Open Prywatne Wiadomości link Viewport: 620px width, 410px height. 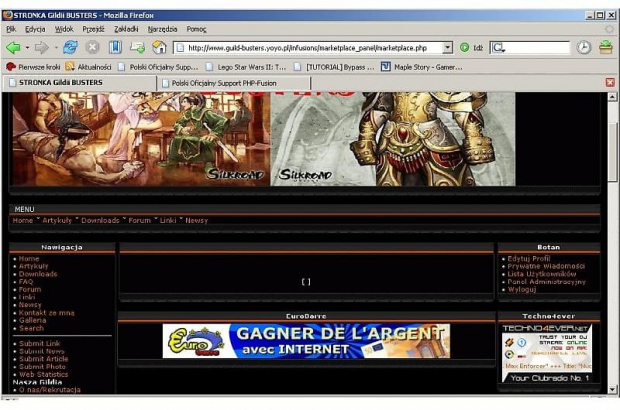pyautogui.click(x=546, y=266)
